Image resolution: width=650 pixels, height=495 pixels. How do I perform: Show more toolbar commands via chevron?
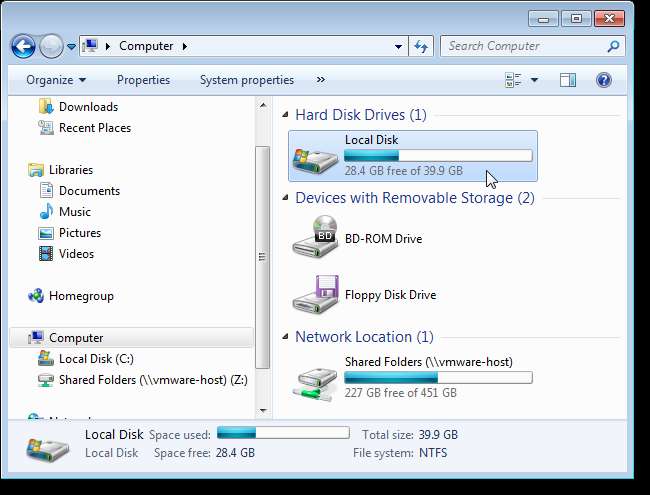320,80
